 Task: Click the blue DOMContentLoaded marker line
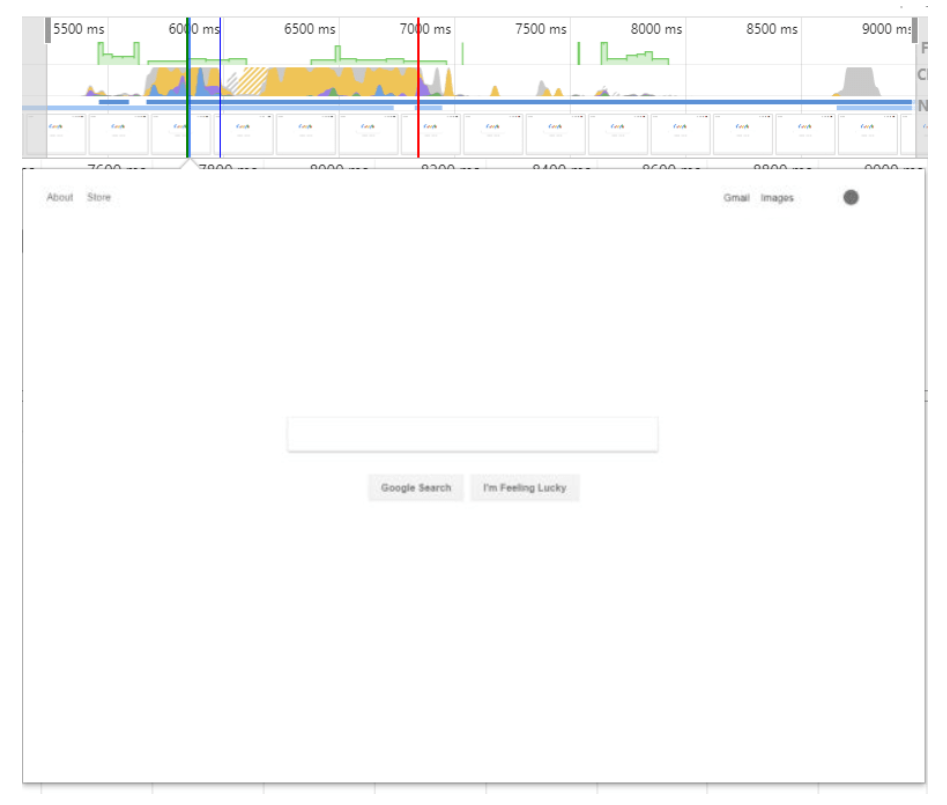220,88
